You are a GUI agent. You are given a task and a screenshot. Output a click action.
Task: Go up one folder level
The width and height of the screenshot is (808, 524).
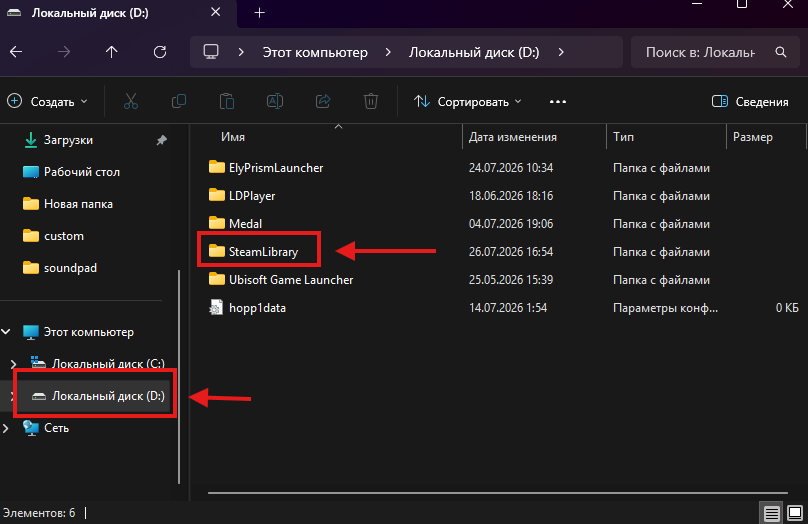pyautogui.click(x=112, y=52)
